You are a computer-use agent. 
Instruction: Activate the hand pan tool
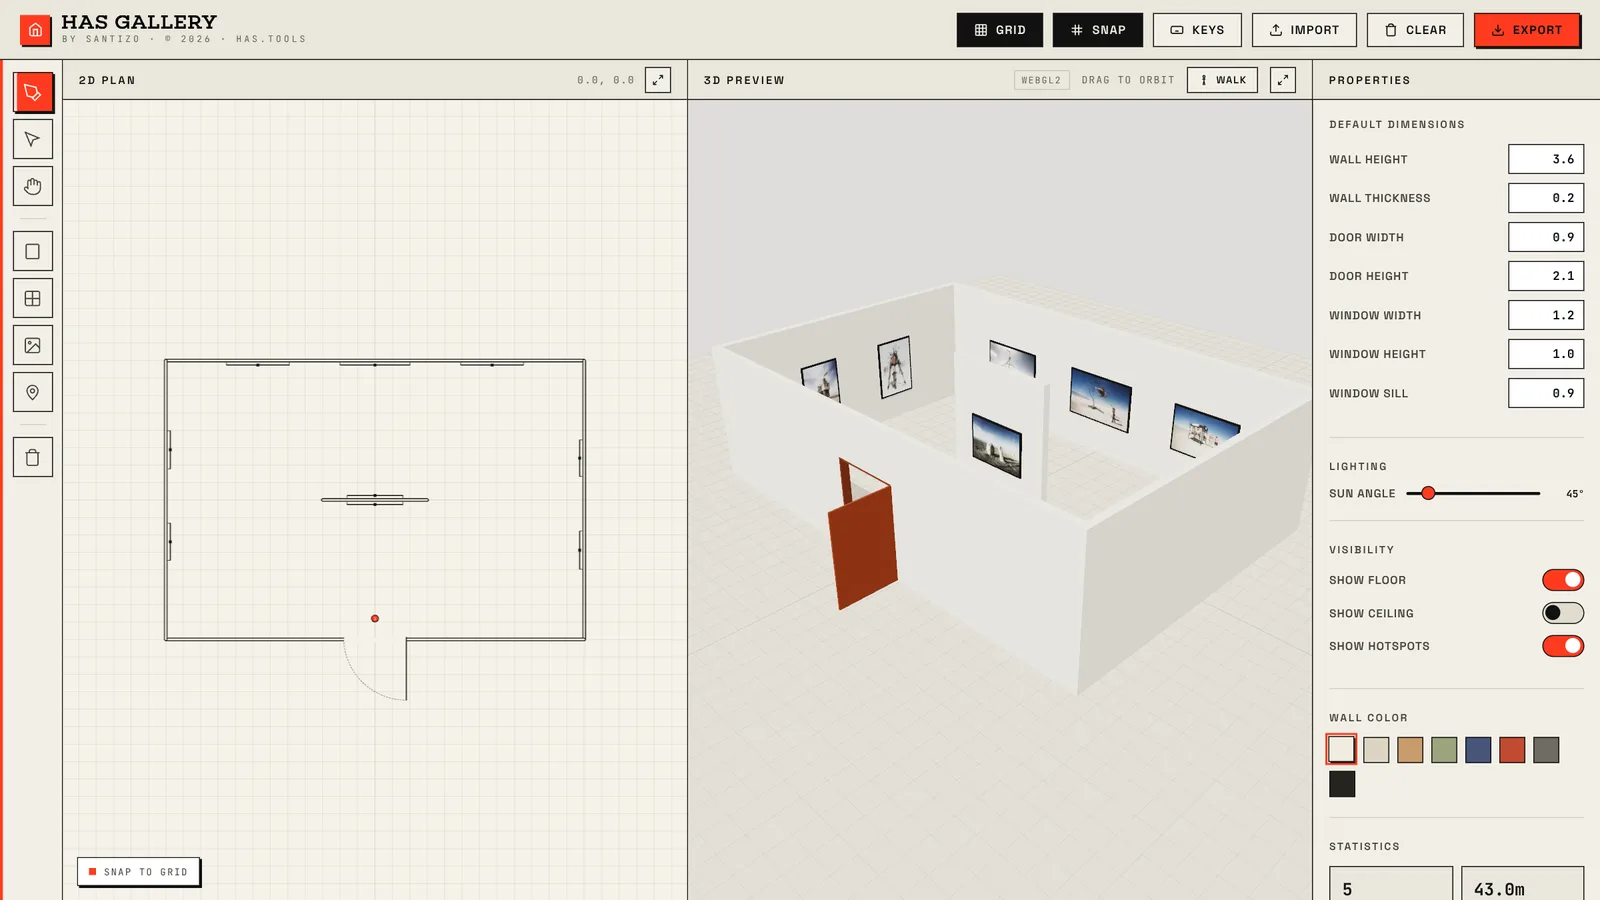click(x=33, y=186)
